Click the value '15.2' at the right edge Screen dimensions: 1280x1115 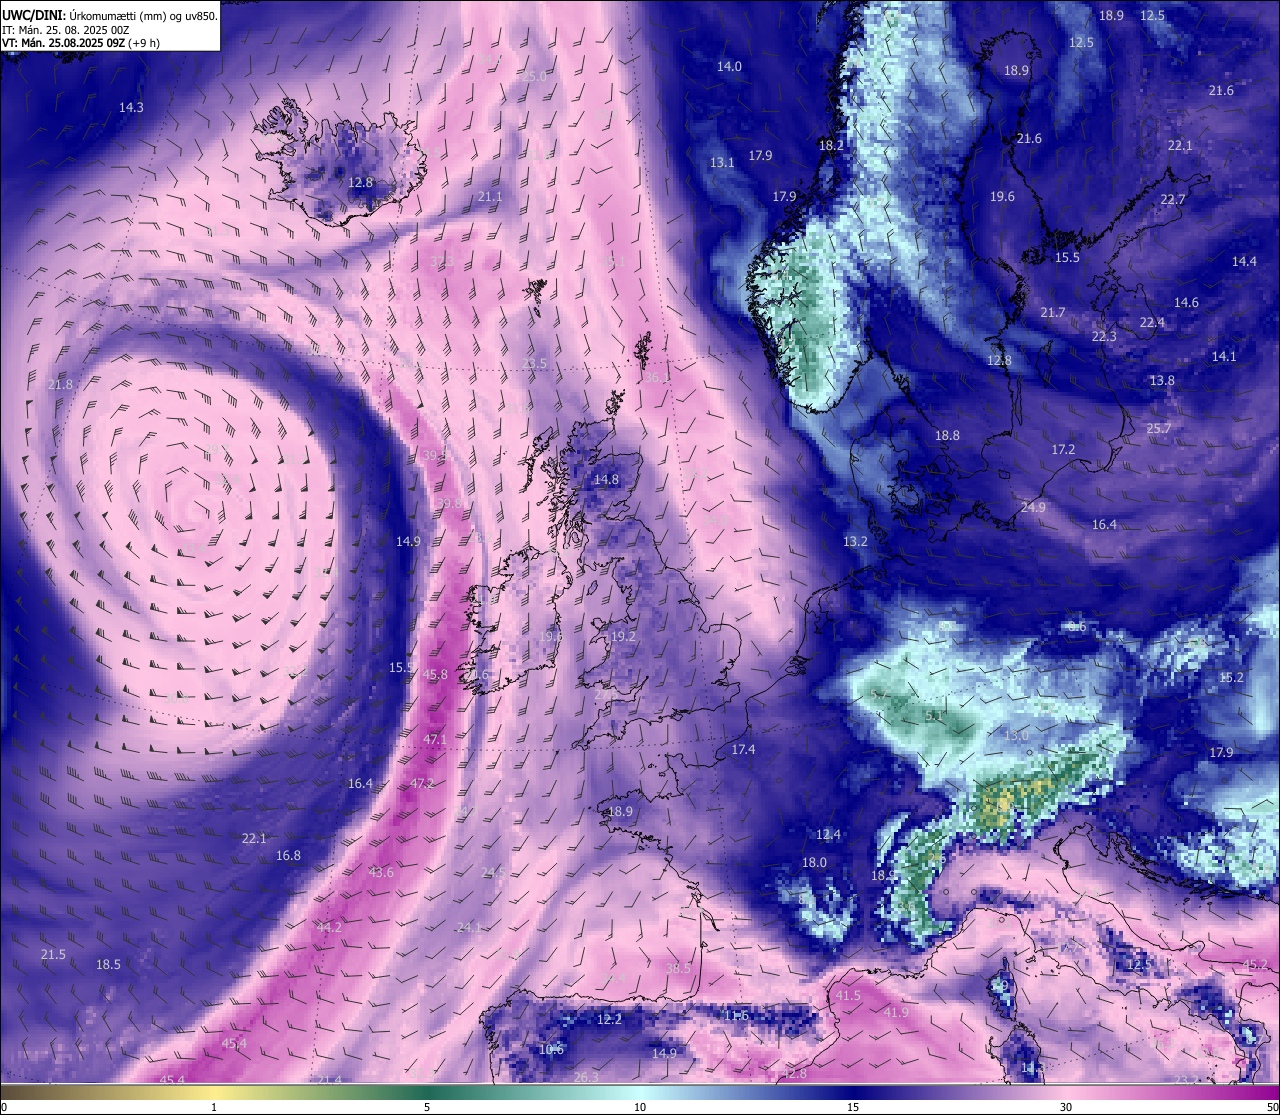(x=1231, y=678)
